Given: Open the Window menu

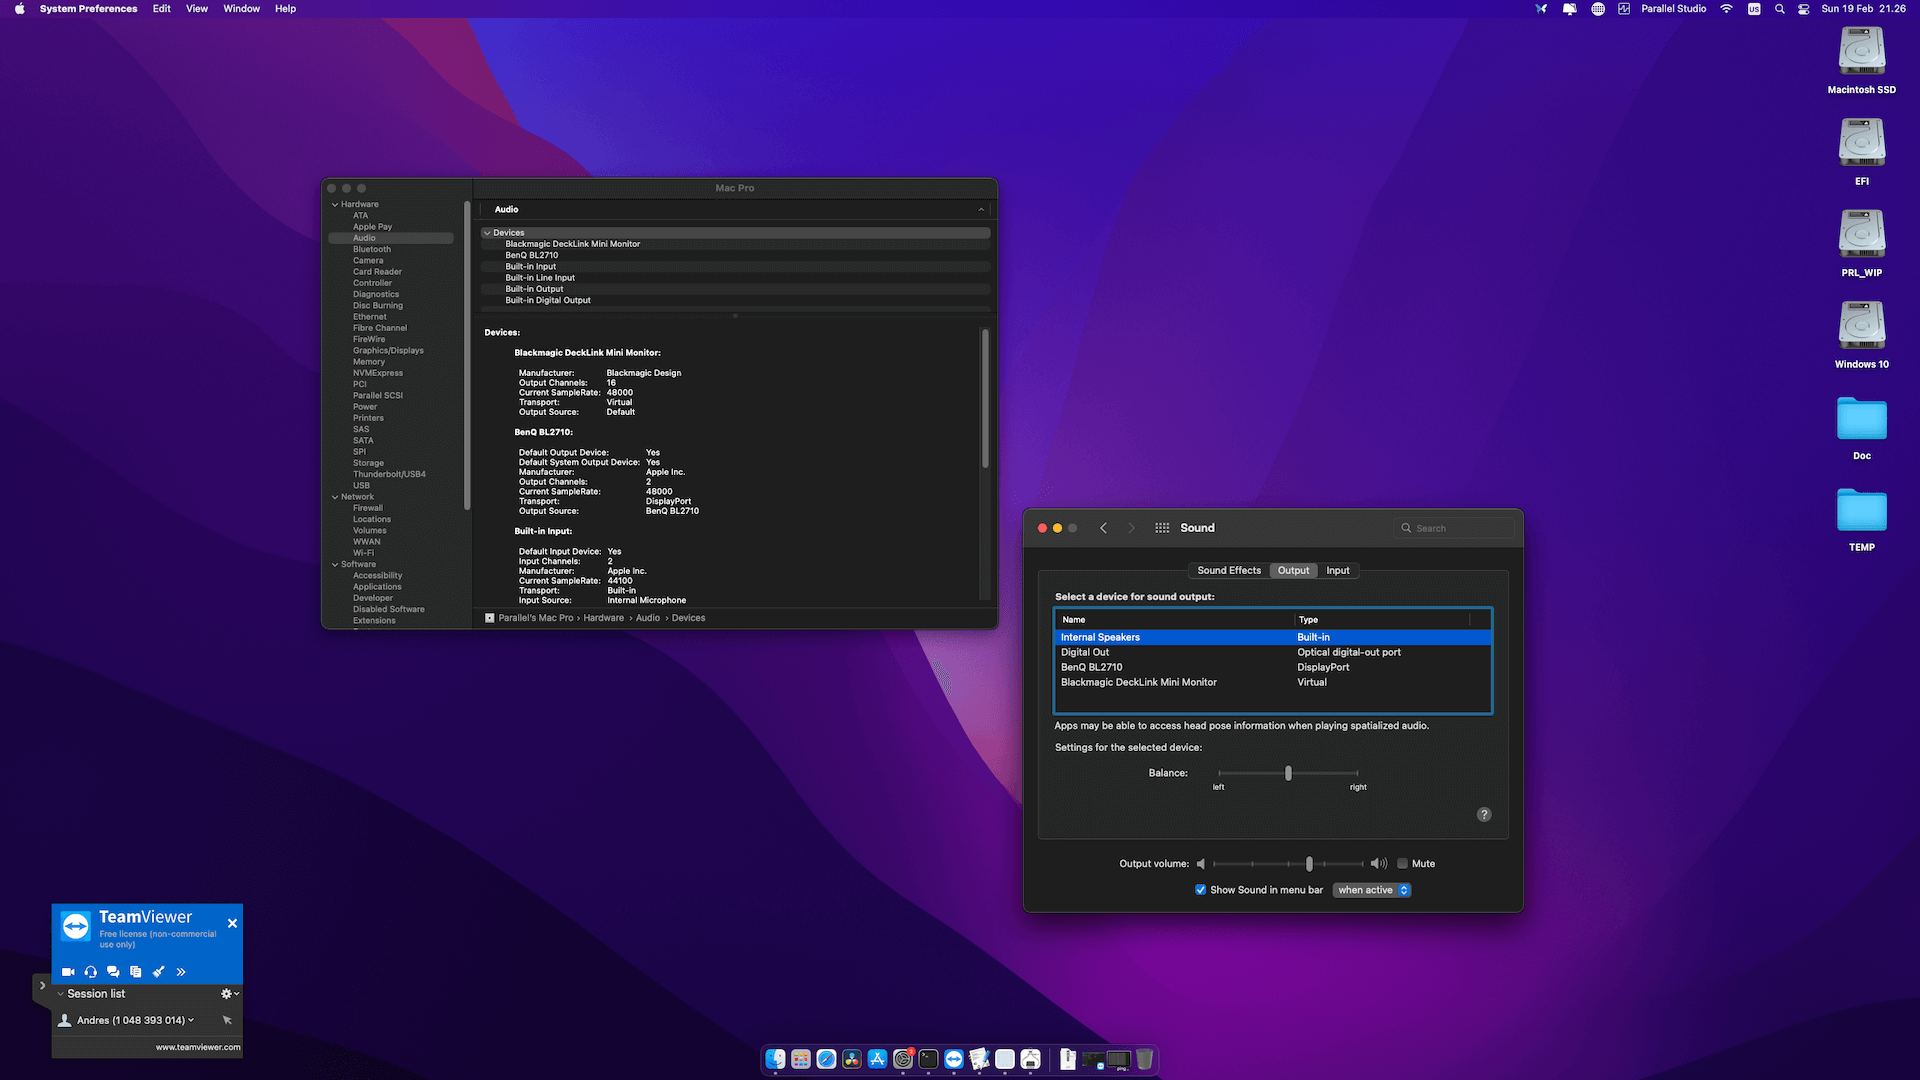Looking at the screenshot, I should coord(241,9).
